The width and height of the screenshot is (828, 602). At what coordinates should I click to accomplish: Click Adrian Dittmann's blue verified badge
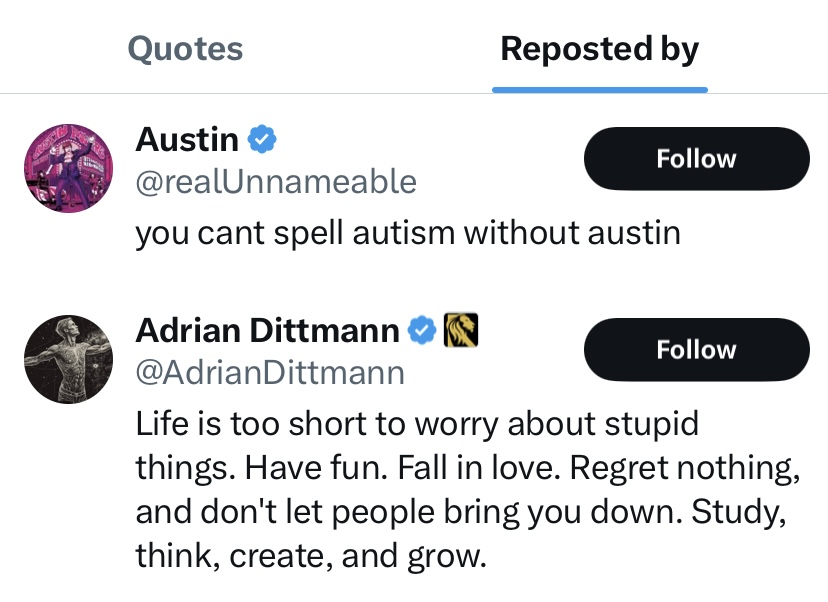pyautogui.click(x=424, y=329)
